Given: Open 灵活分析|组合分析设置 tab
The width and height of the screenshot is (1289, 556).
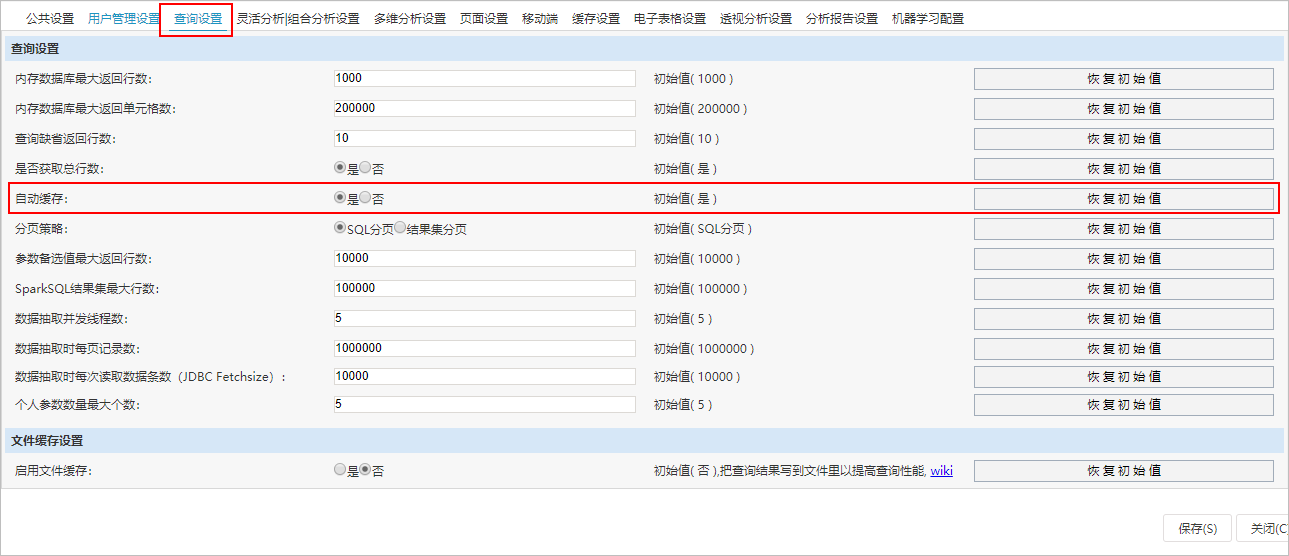Looking at the screenshot, I should [298, 19].
